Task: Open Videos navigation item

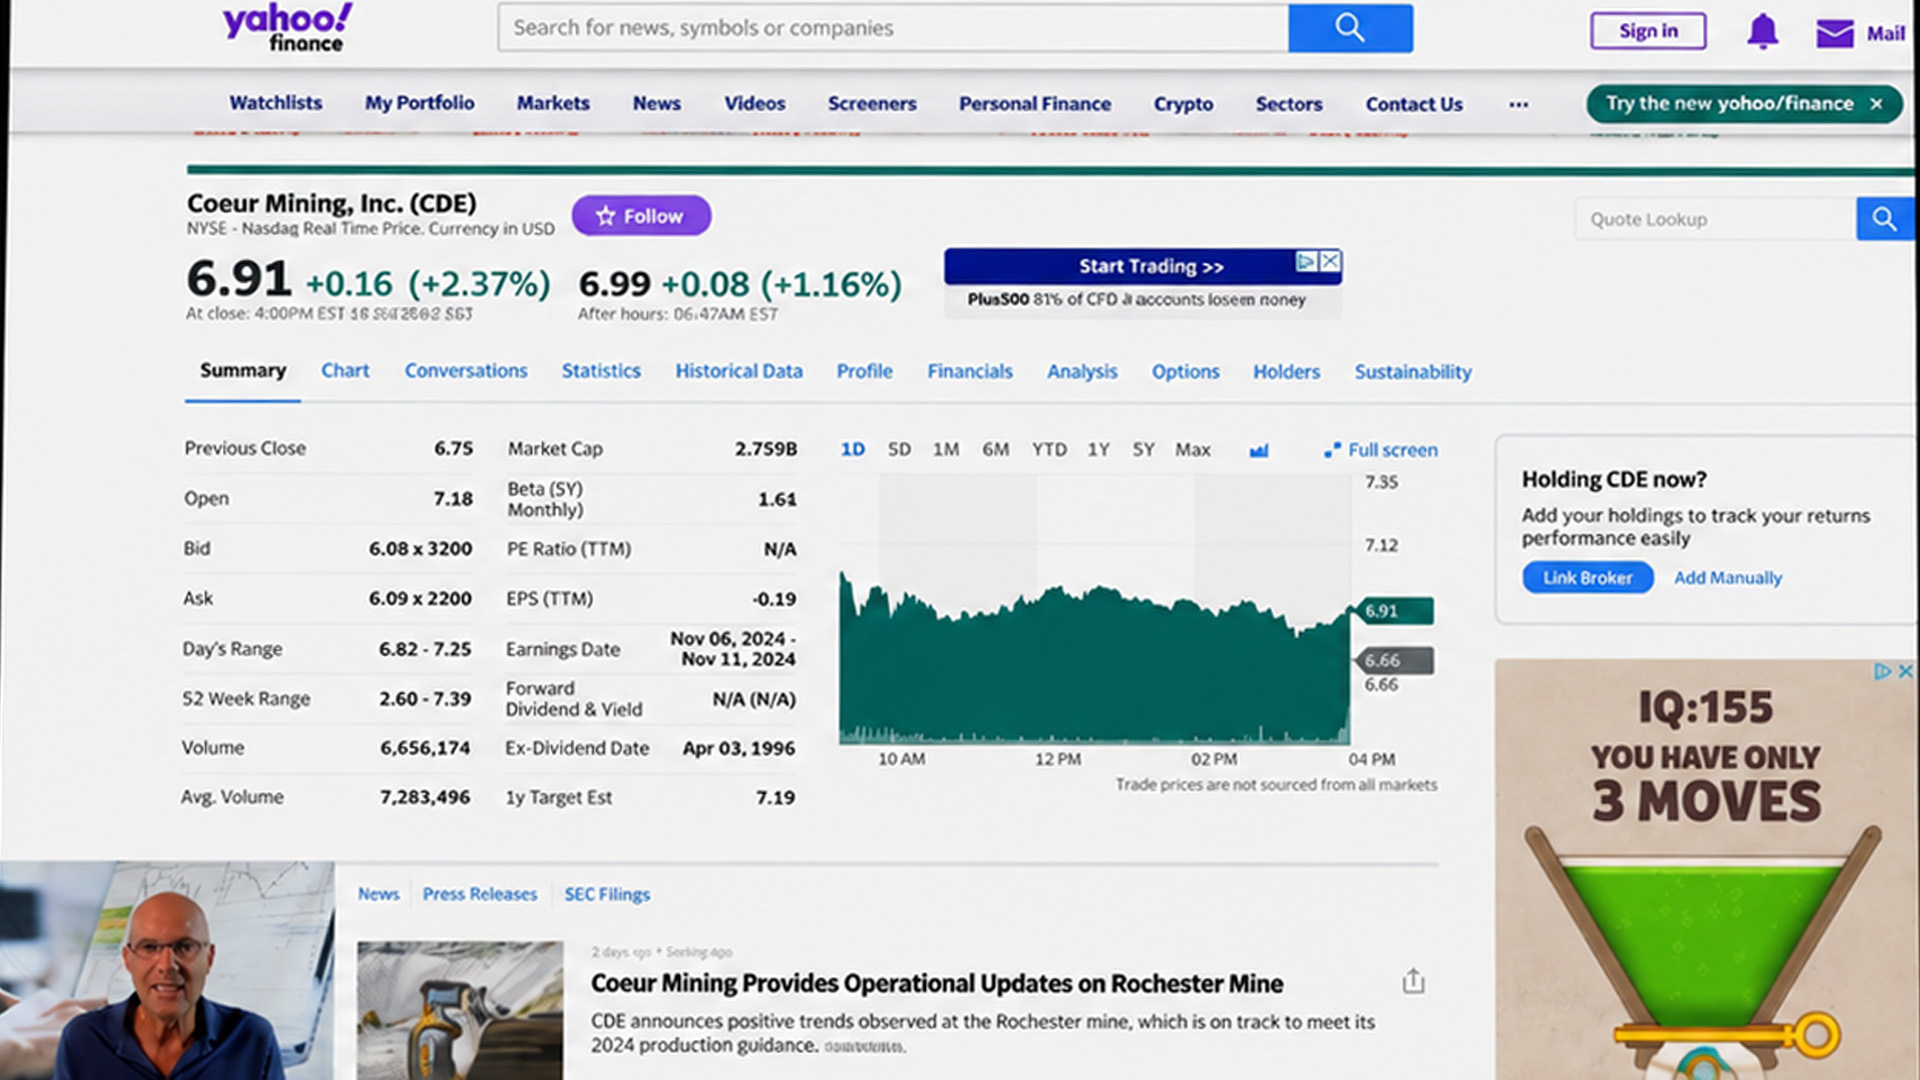Action: point(755,103)
